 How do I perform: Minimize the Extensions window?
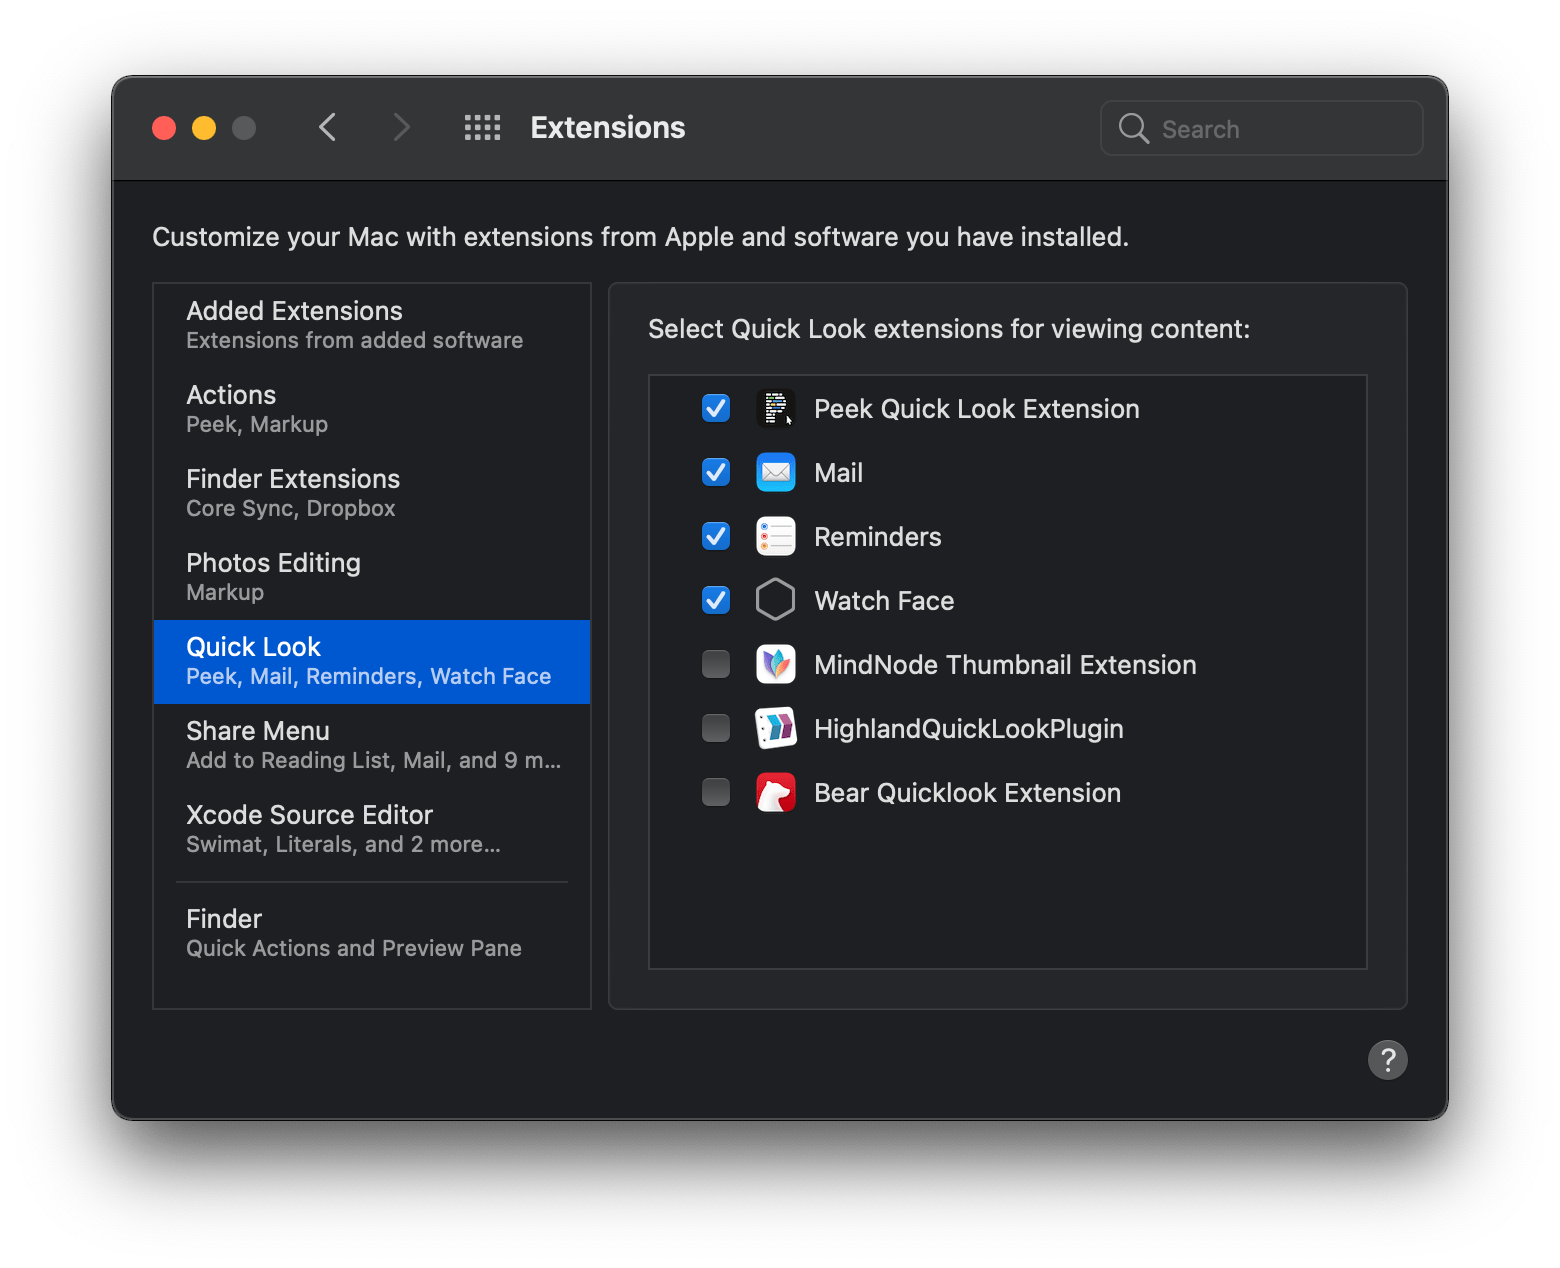tap(204, 128)
